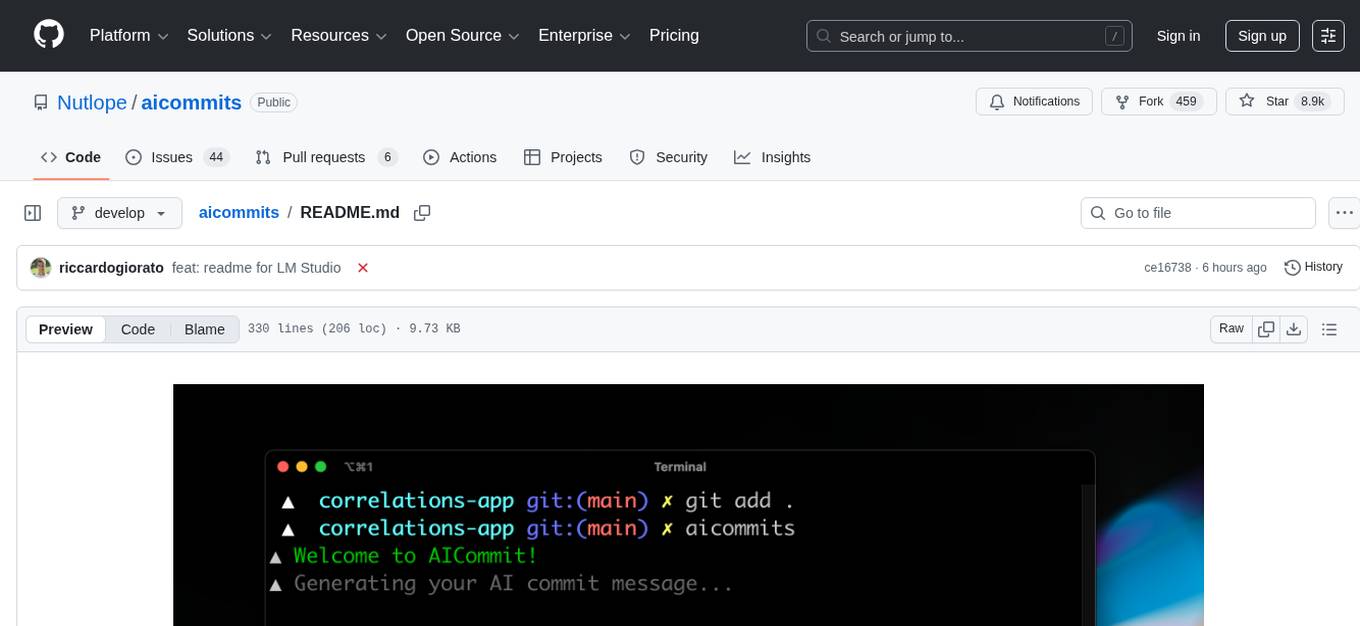Download the raw README file
Viewport: 1360px width, 626px height.
click(1294, 329)
